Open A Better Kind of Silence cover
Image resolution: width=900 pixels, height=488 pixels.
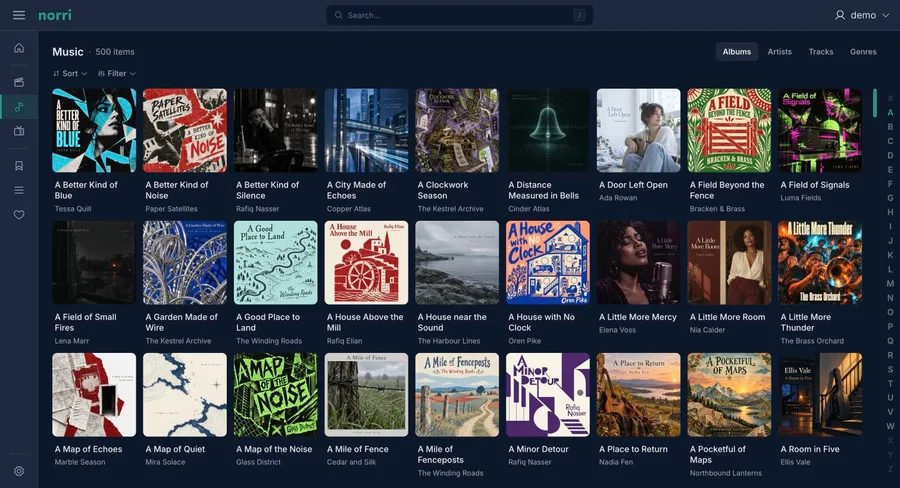pos(276,130)
